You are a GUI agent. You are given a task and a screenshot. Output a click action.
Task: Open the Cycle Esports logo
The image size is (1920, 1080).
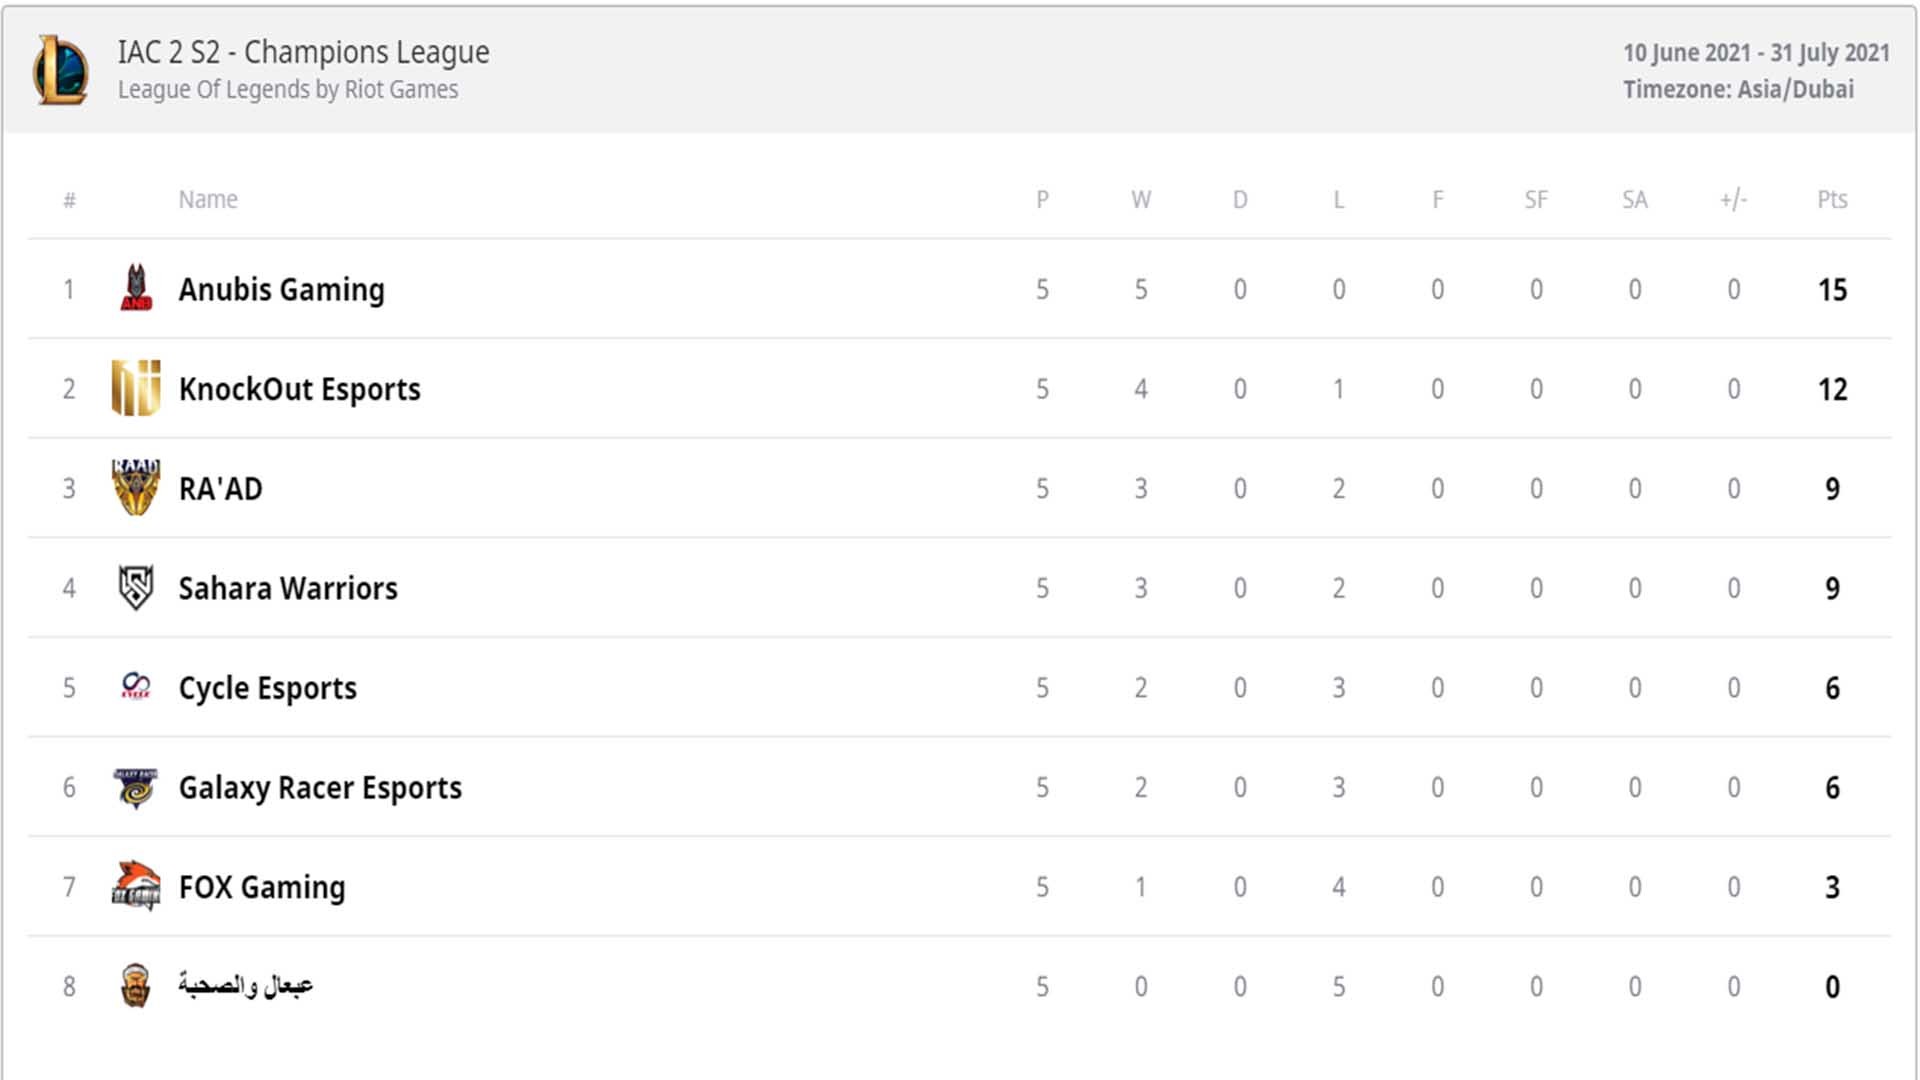(x=136, y=686)
